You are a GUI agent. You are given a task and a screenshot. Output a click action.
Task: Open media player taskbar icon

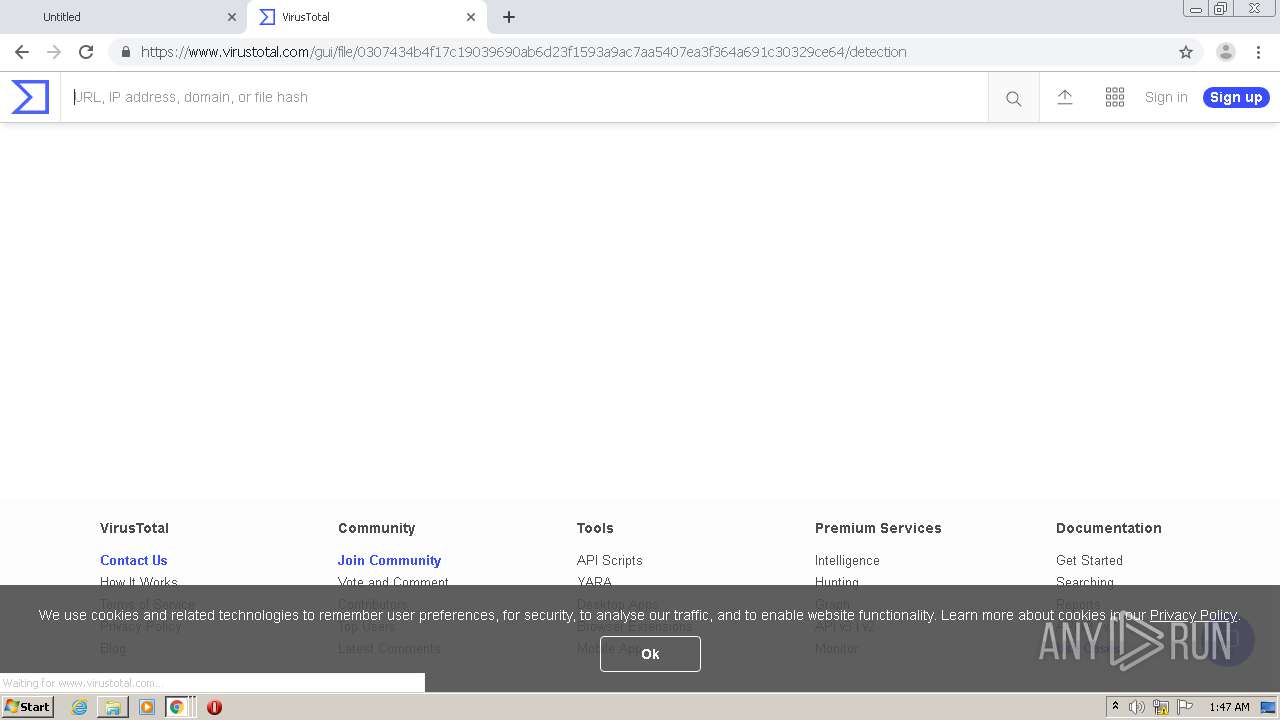(147, 707)
